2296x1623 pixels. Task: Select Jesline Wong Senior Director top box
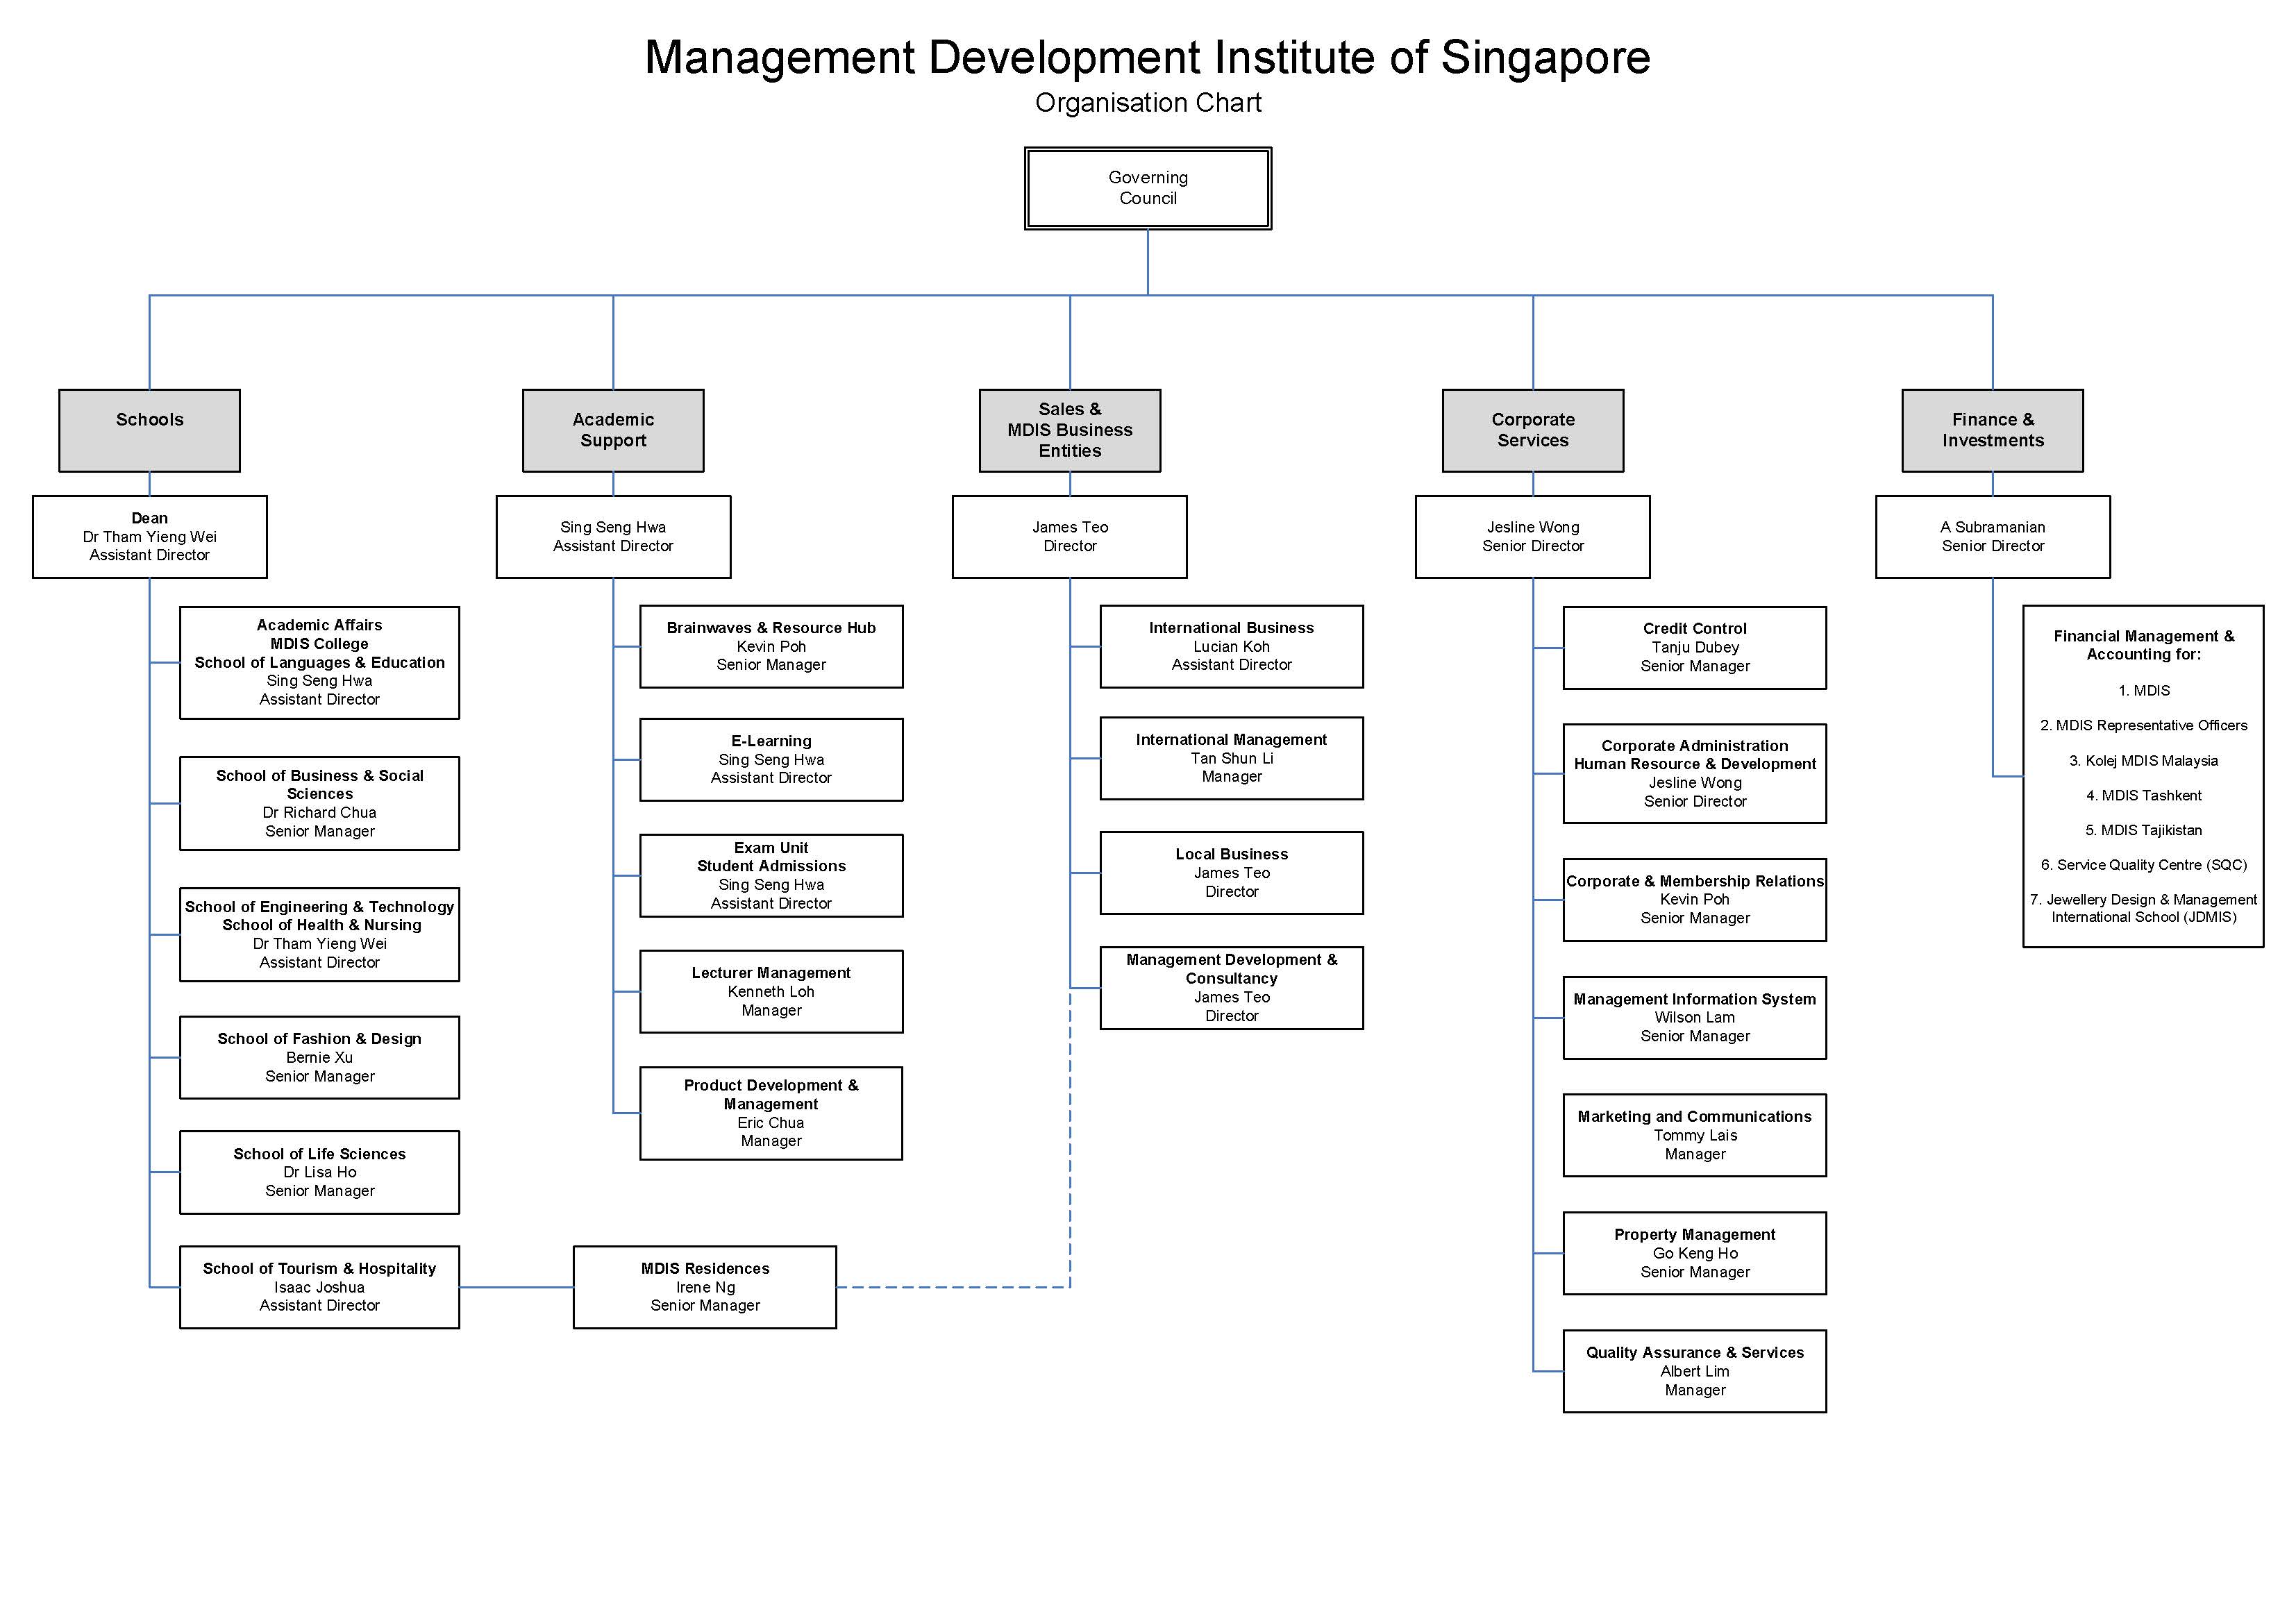pyautogui.click(x=1533, y=537)
